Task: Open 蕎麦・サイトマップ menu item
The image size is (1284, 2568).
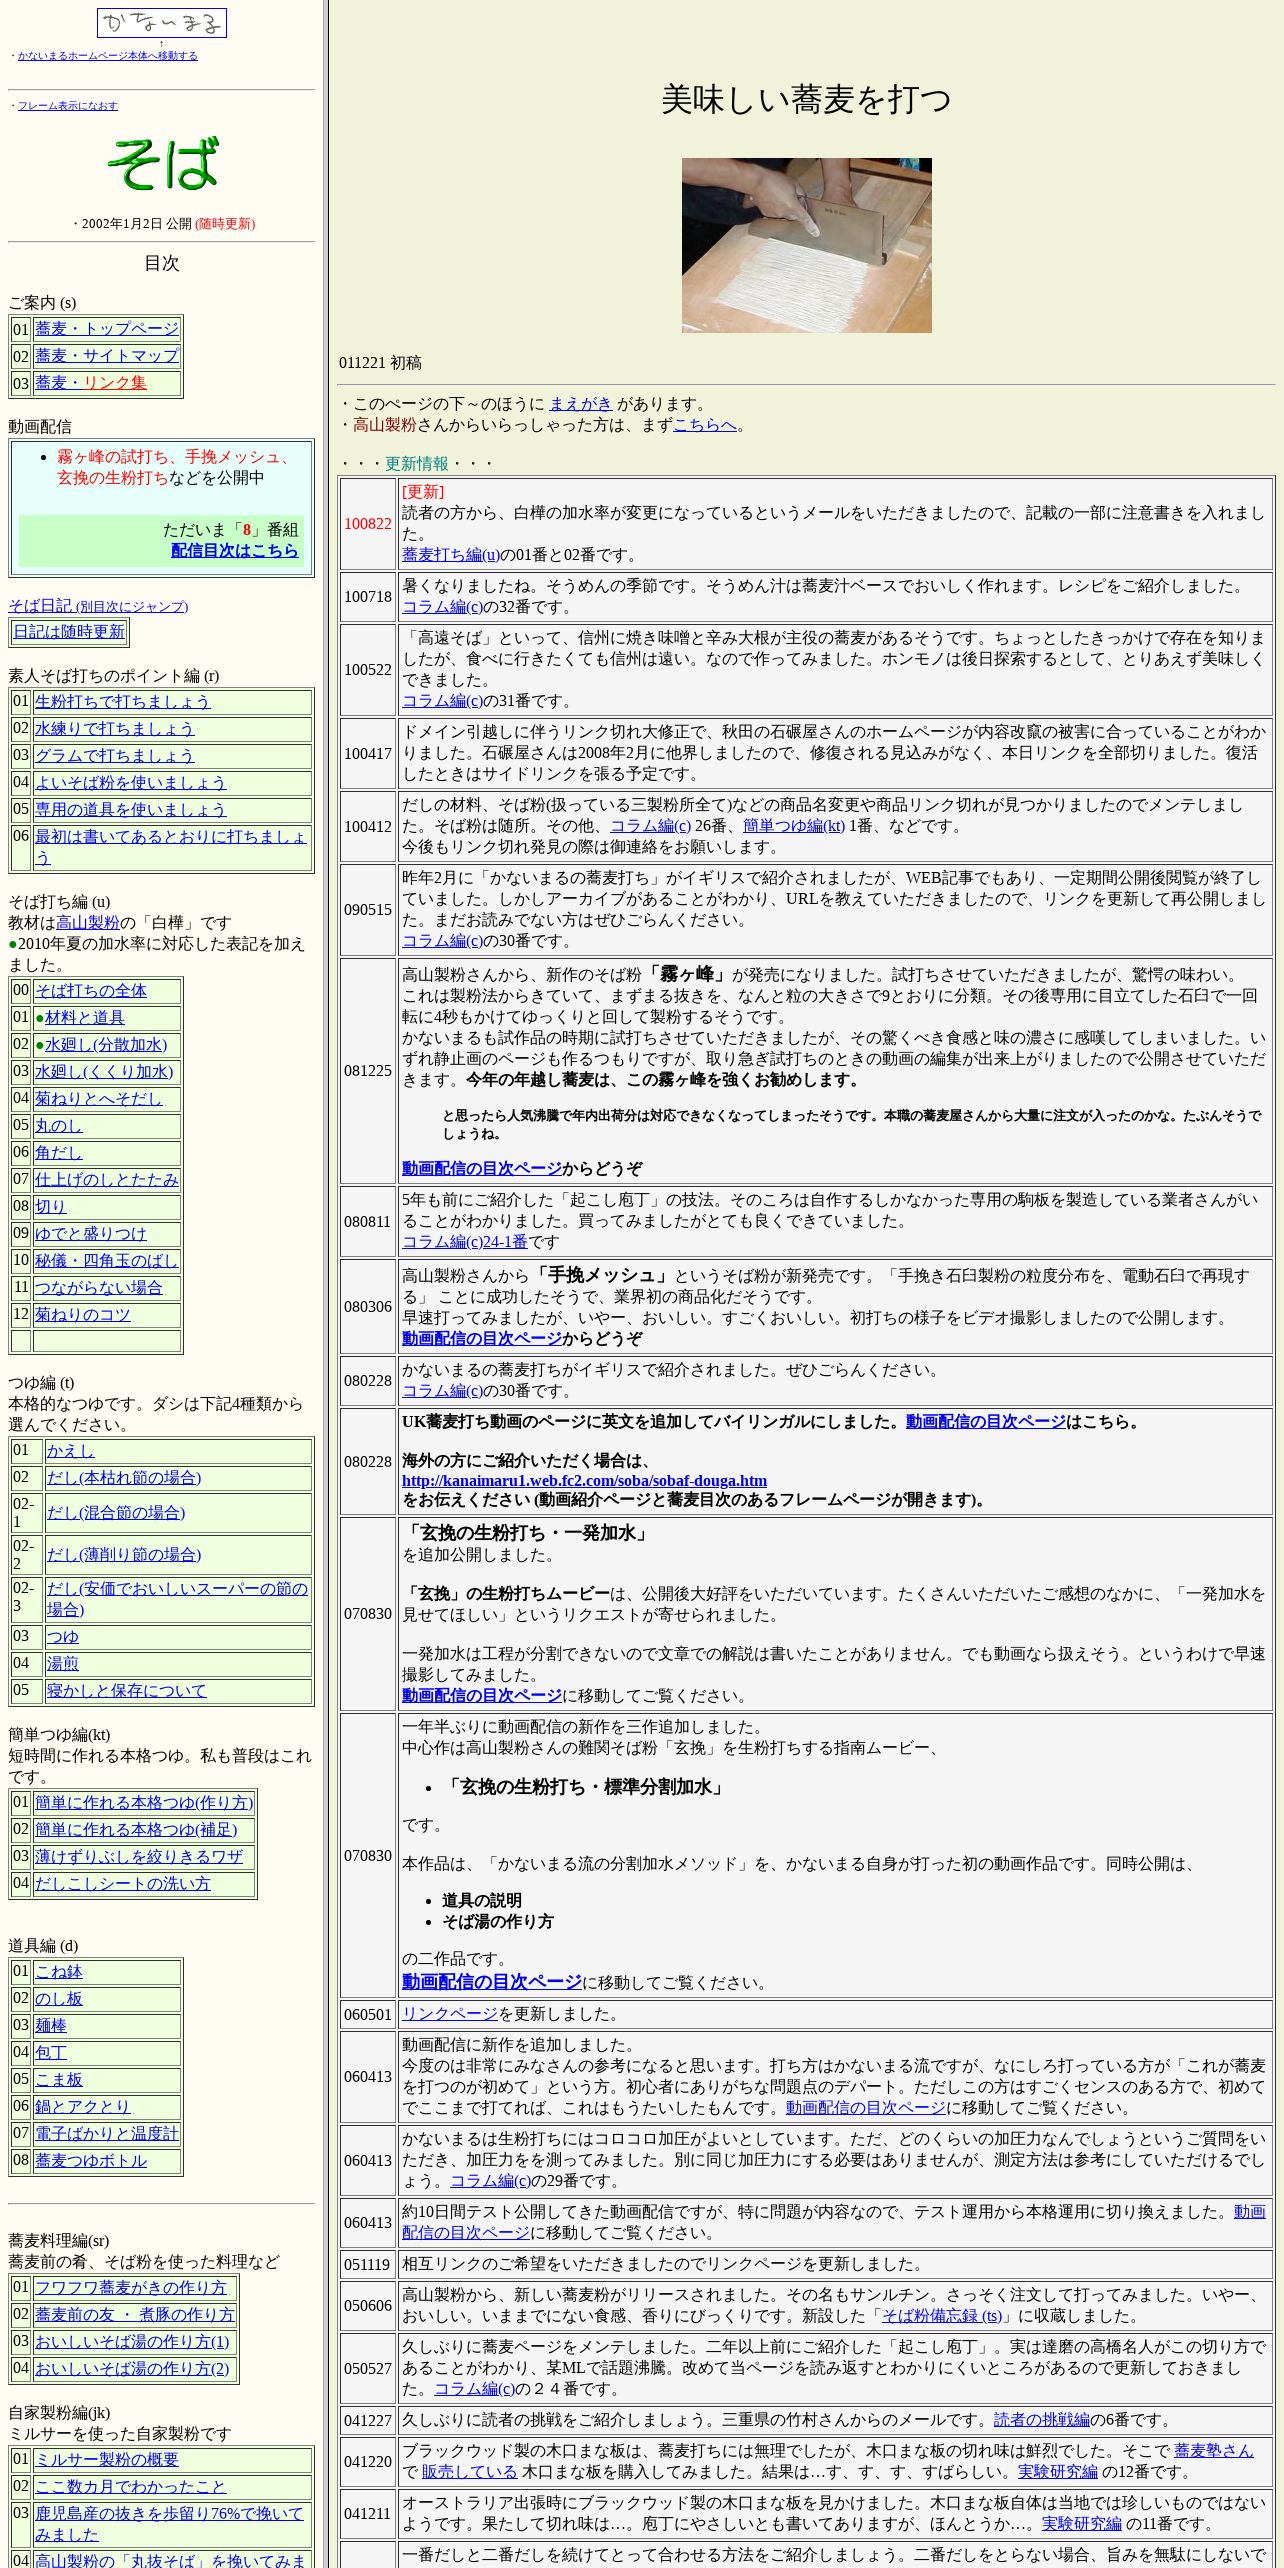Action: coord(107,356)
